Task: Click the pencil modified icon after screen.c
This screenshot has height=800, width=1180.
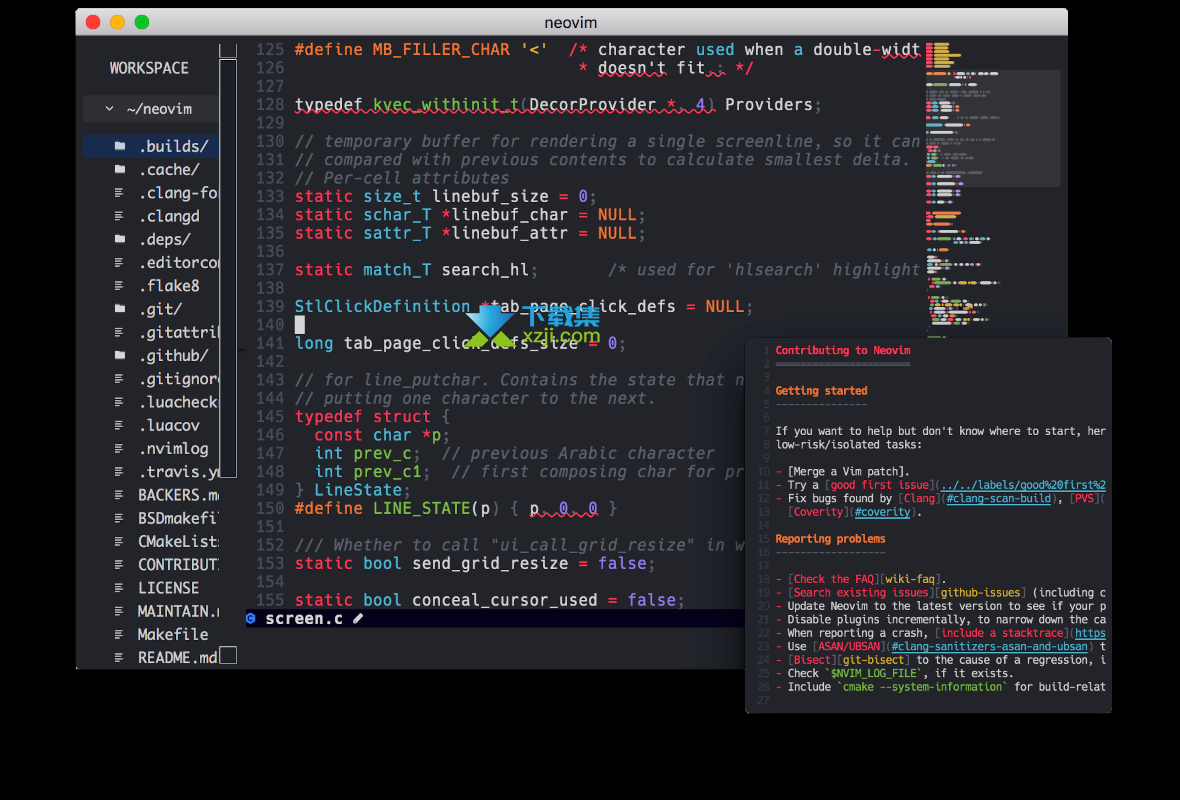Action: tap(358, 619)
